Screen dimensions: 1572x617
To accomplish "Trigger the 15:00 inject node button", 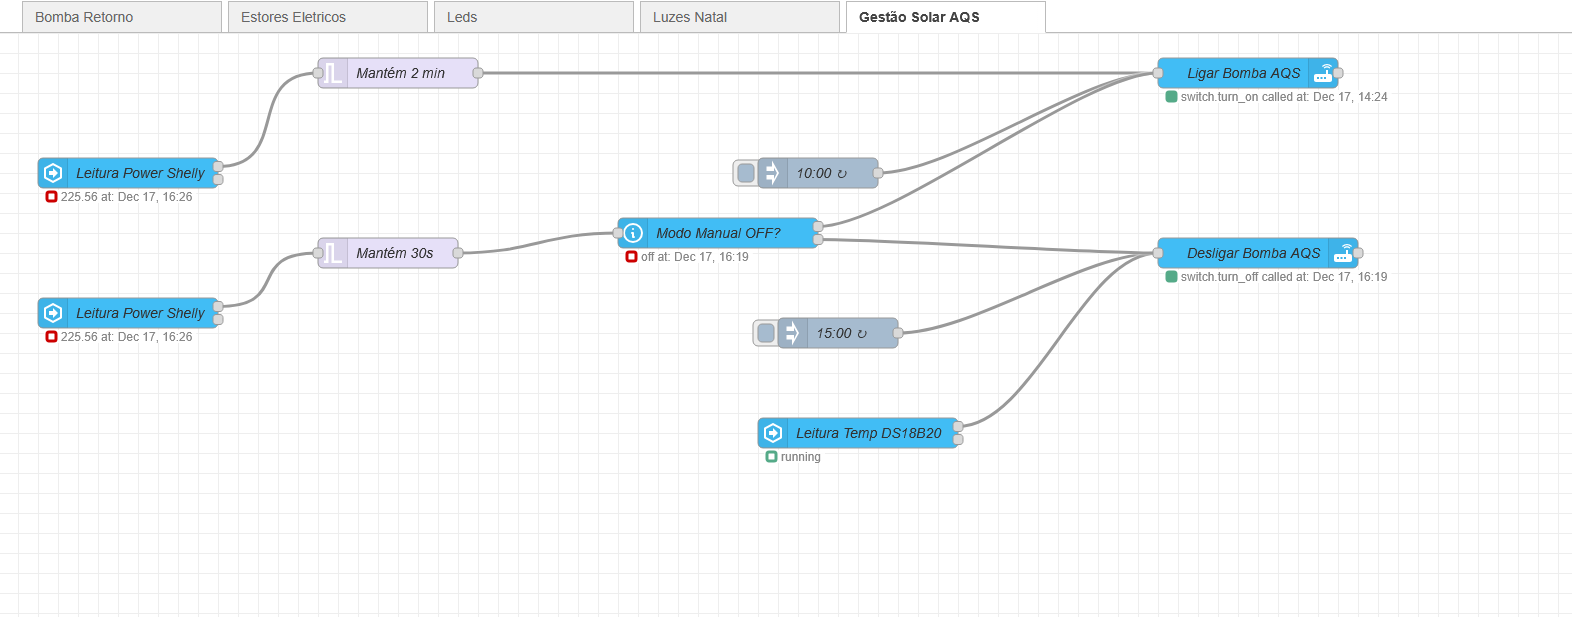I will coord(766,333).
